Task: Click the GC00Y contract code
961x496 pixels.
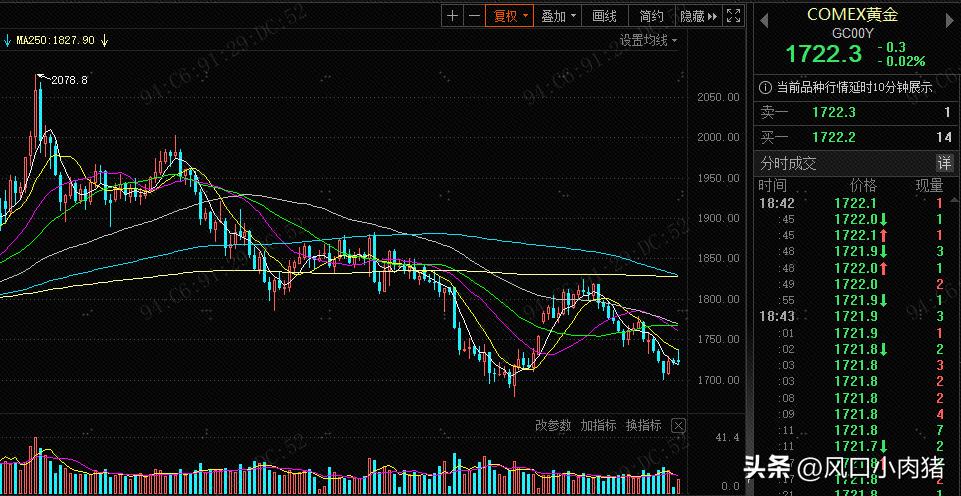Action: click(855, 32)
